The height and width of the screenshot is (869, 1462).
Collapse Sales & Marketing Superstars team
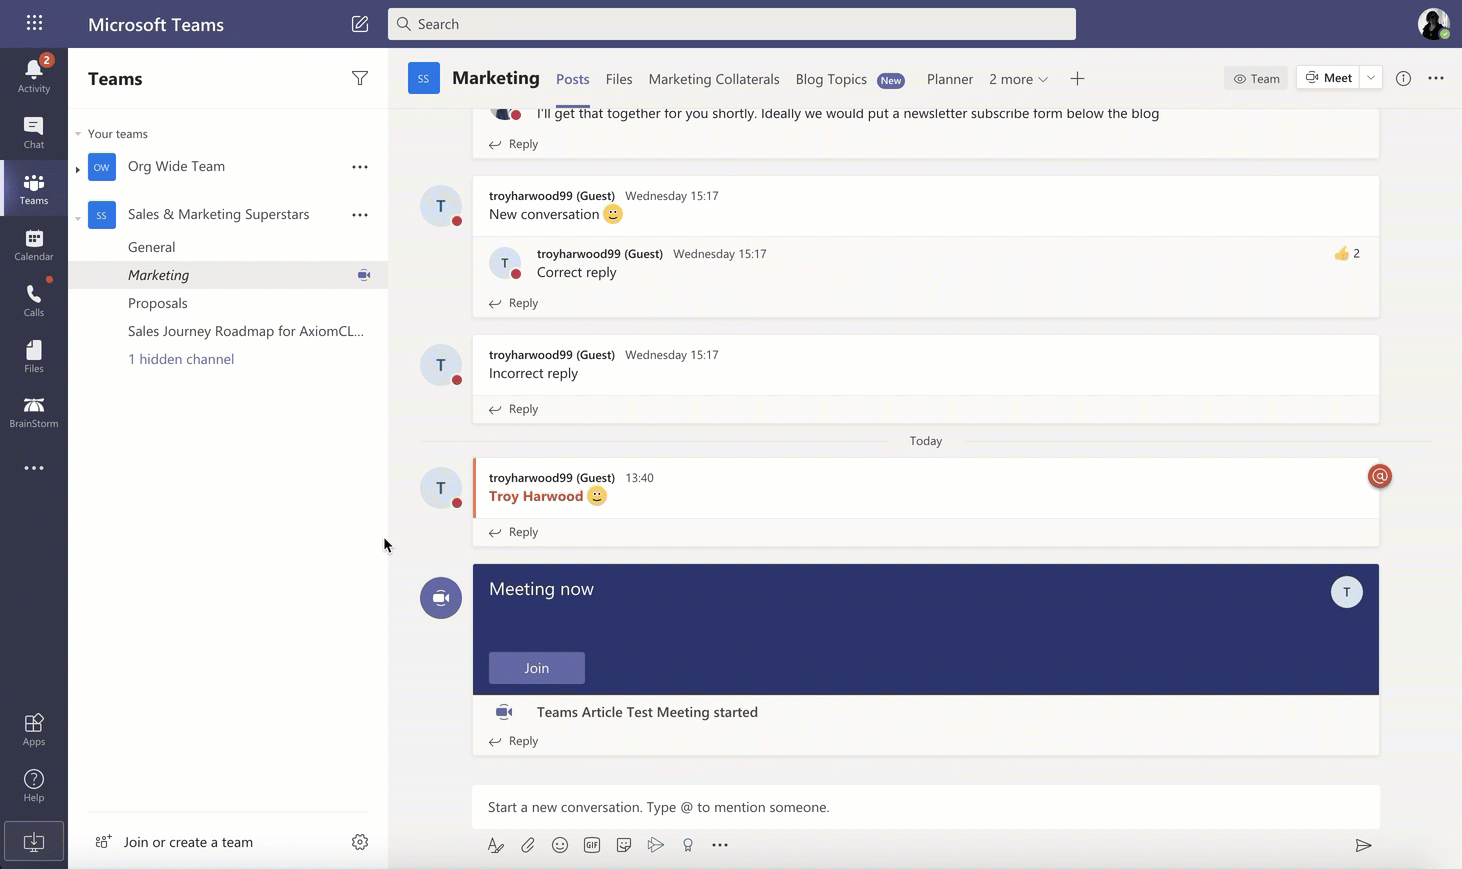click(x=78, y=217)
